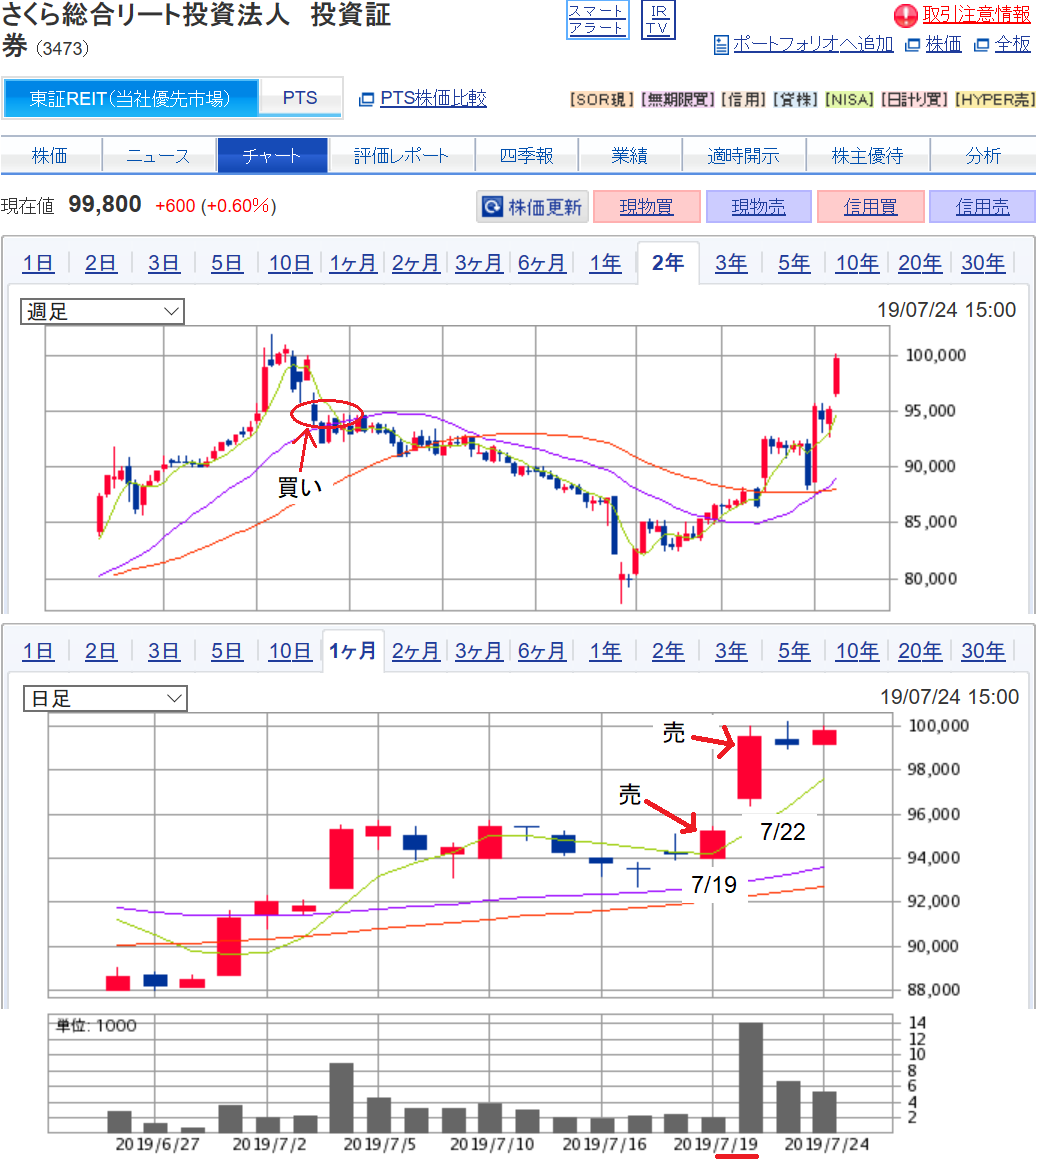Click the 7/24 daily candlestick
The width and height of the screenshot is (1043, 1165).
(x=825, y=736)
